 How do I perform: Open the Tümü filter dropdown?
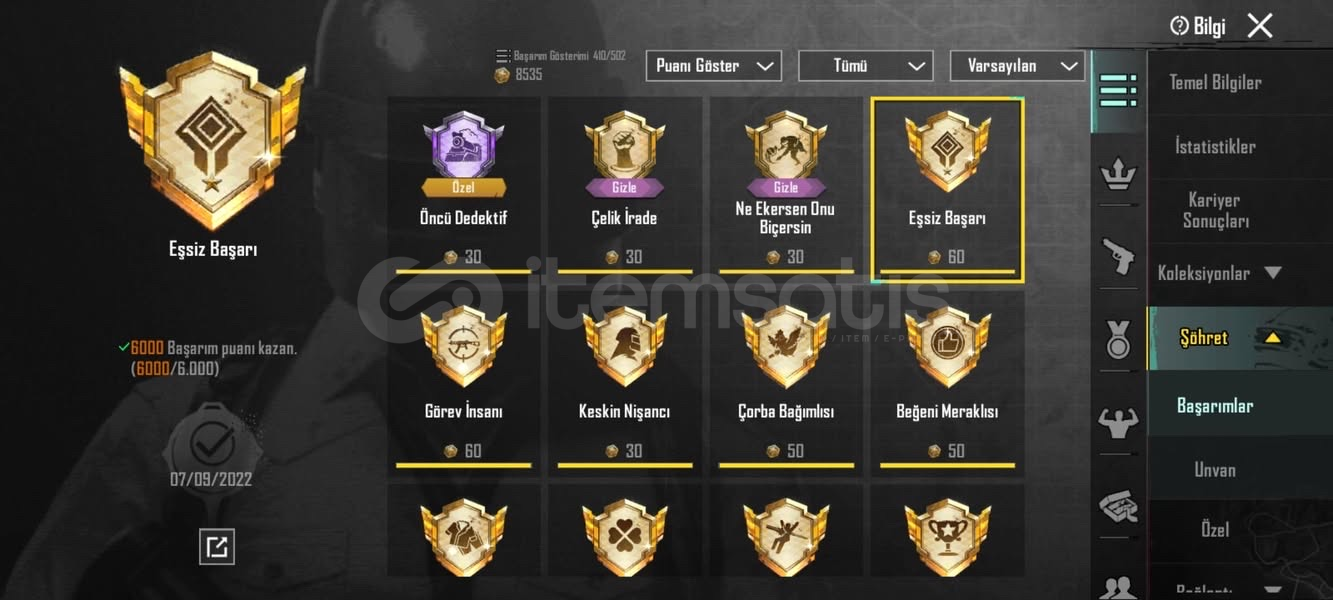pyautogui.click(x=866, y=66)
